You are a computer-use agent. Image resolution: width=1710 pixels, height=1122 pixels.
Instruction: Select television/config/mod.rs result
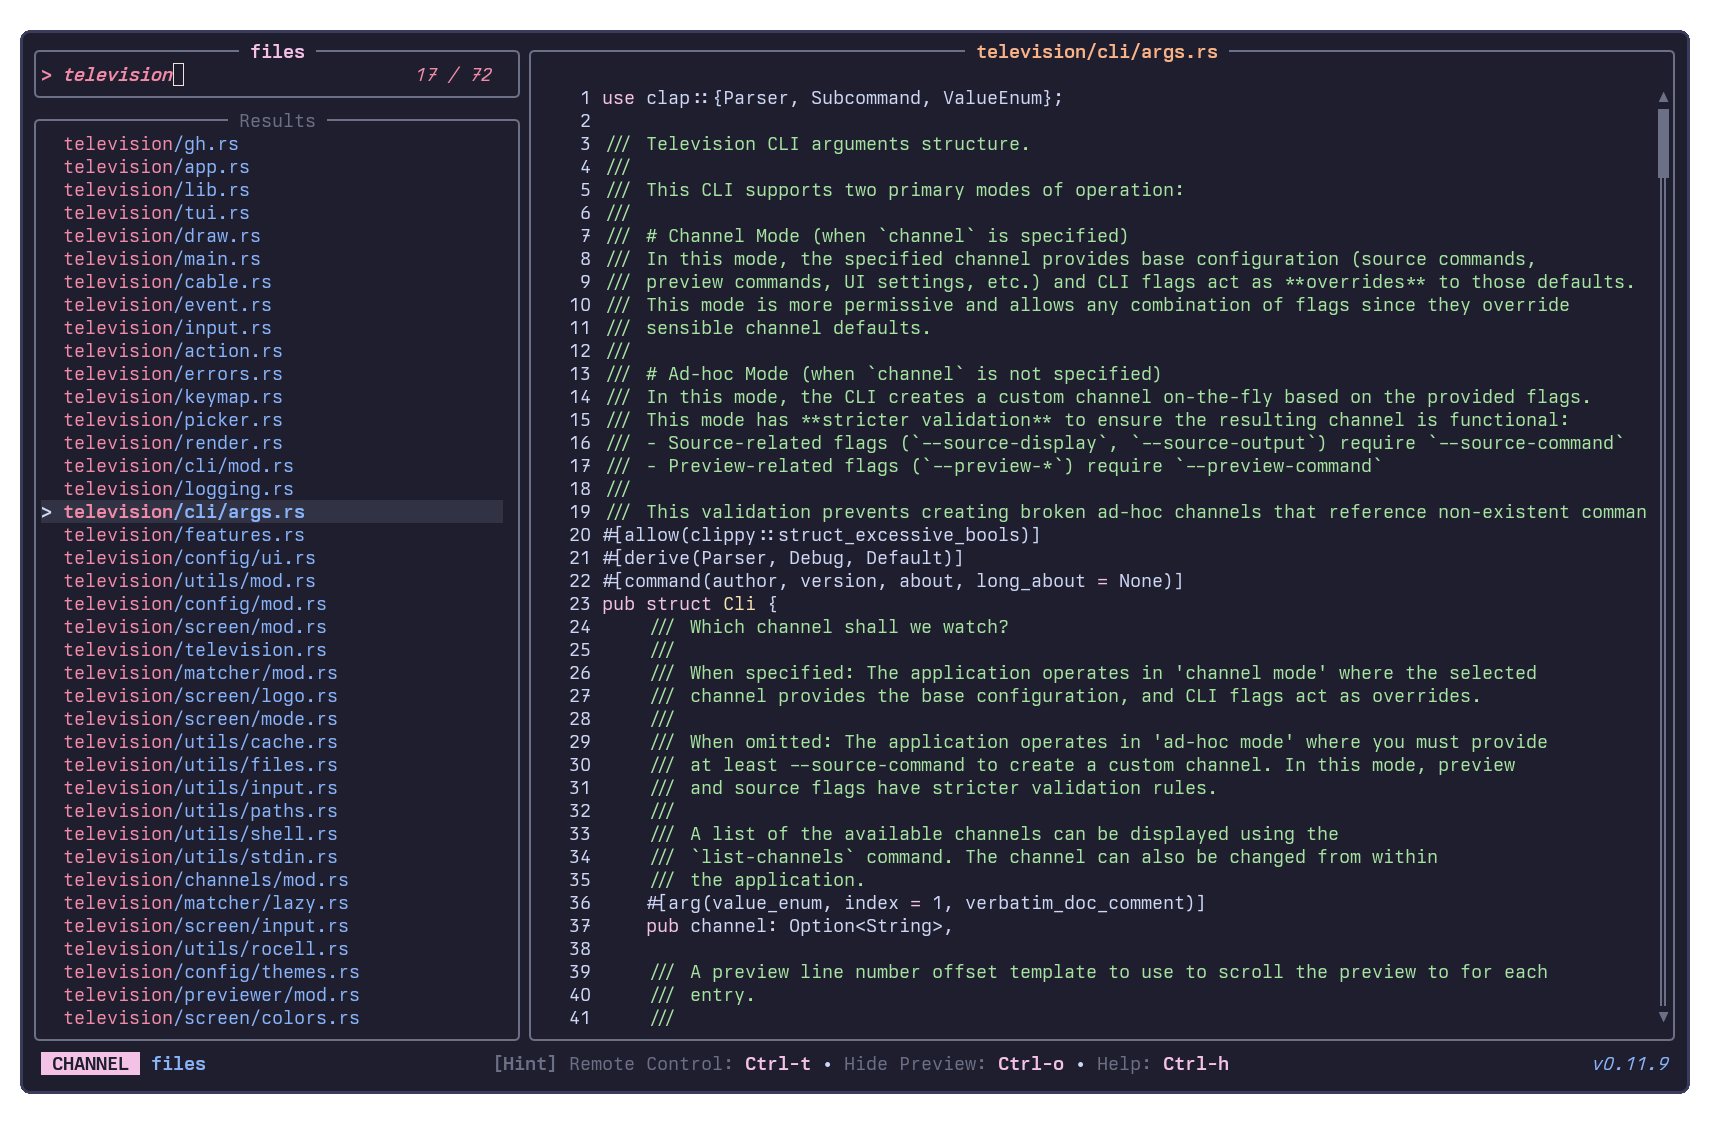tap(195, 604)
